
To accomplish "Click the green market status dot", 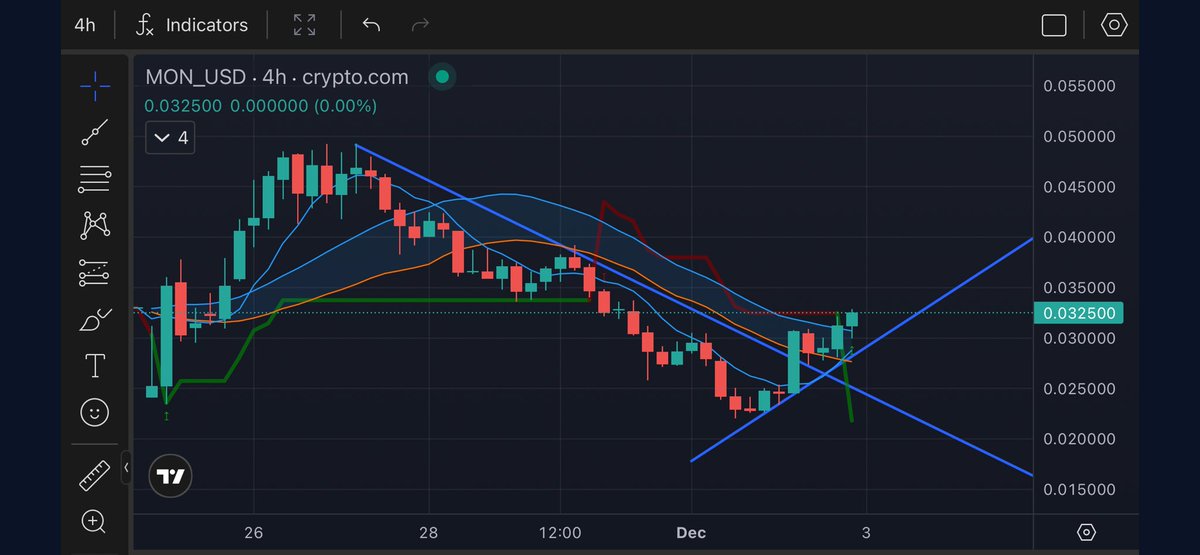I will (442, 77).
